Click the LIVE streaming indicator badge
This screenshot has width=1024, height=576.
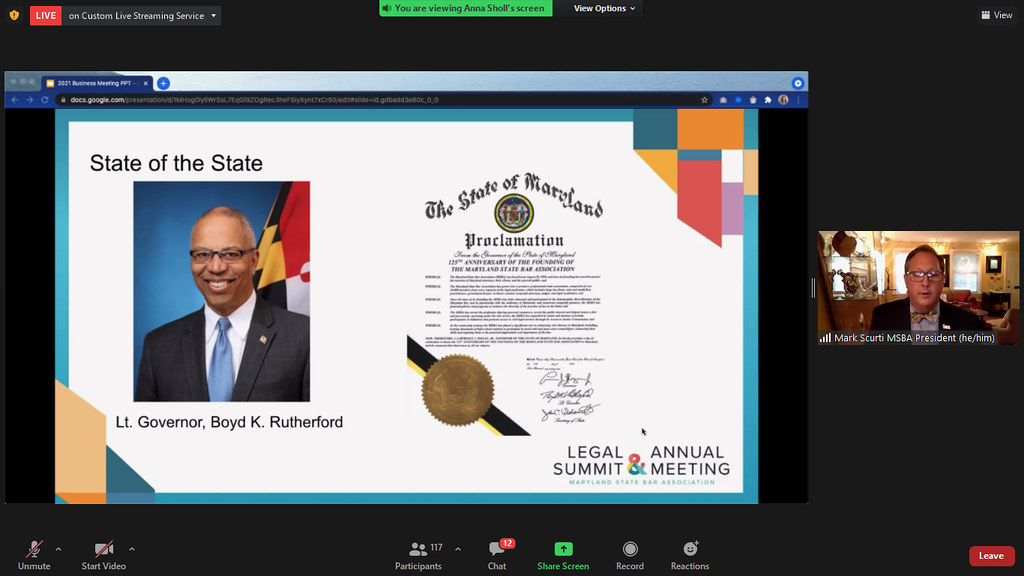pyautogui.click(x=45, y=15)
